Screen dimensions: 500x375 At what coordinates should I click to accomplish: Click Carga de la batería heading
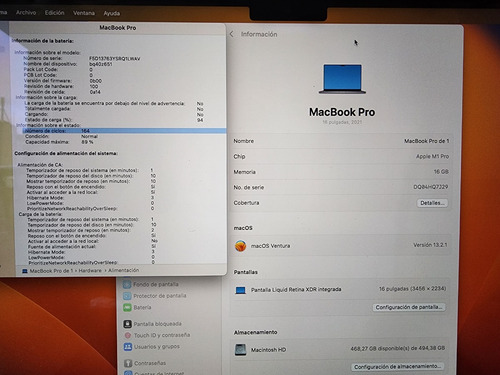(40, 214)
